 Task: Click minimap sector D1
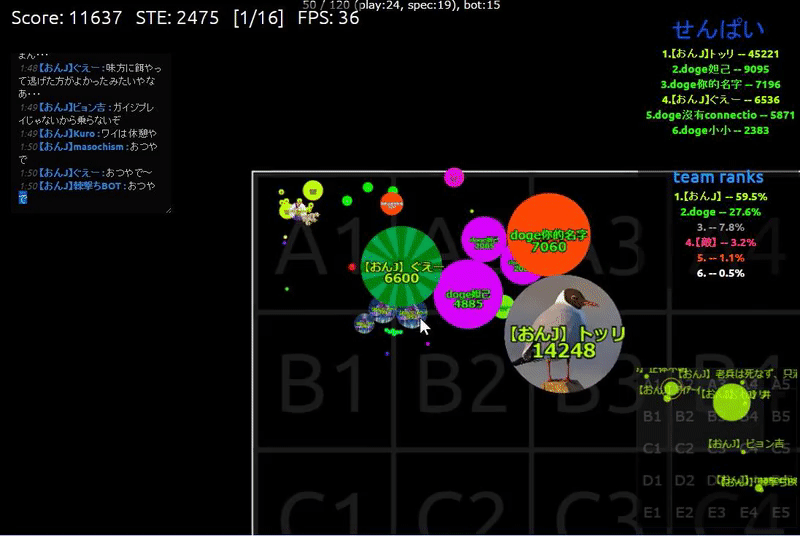pyautogui.click(x=652, y=480)
